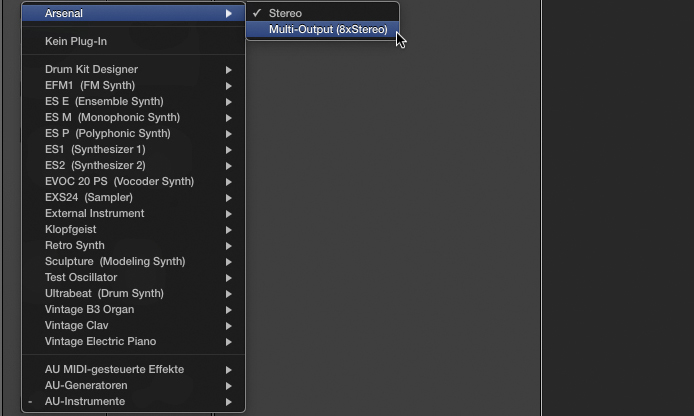Viewport: 694px width, 416px height.
Task: Select Ultrabeat (Drum Synth)
Action: 133,293
